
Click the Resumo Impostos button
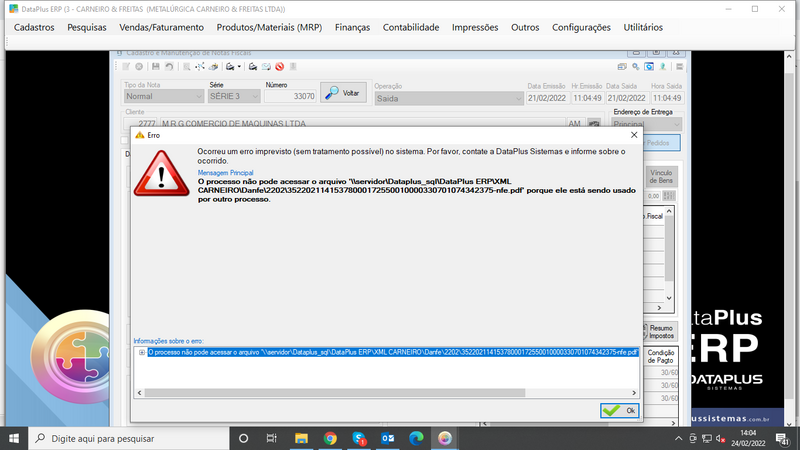click(x=660, y=332)
